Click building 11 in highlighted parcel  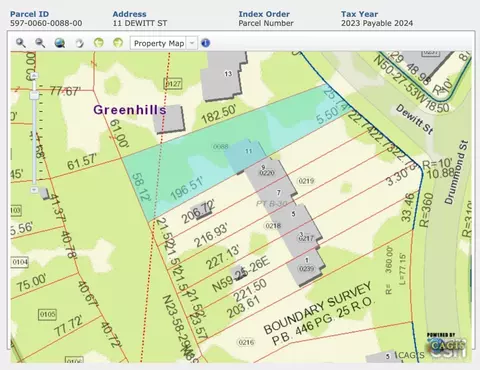click(249, 151)
